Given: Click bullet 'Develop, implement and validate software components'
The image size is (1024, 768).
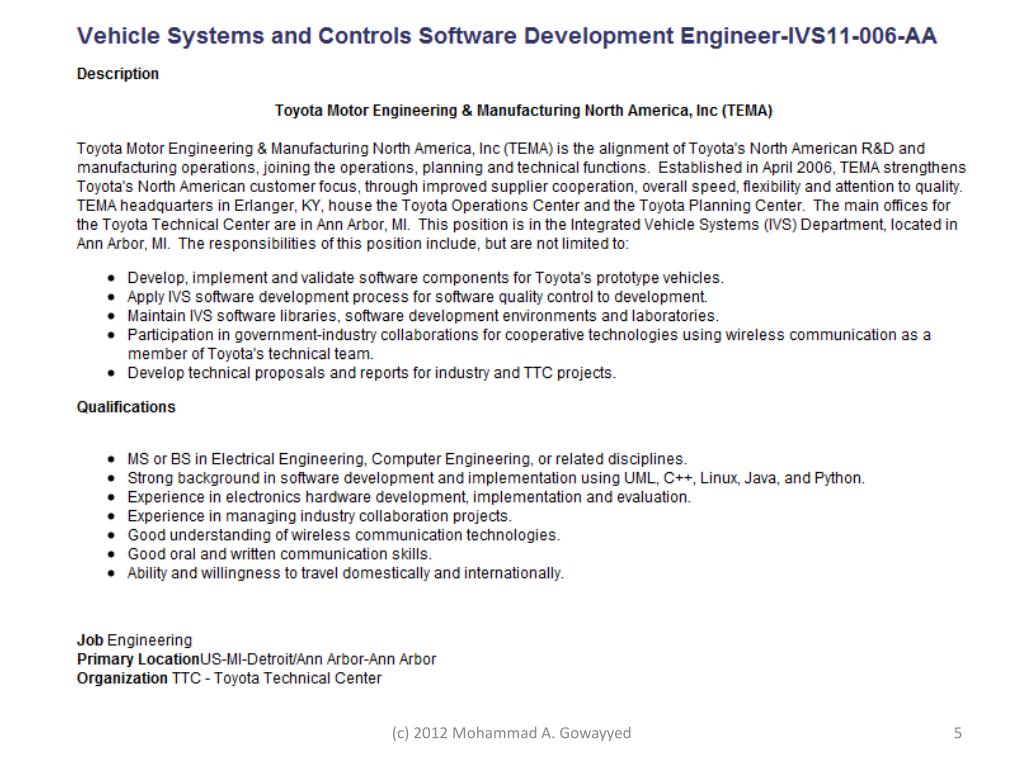Looking at the screenshot, I should (425, 278).
